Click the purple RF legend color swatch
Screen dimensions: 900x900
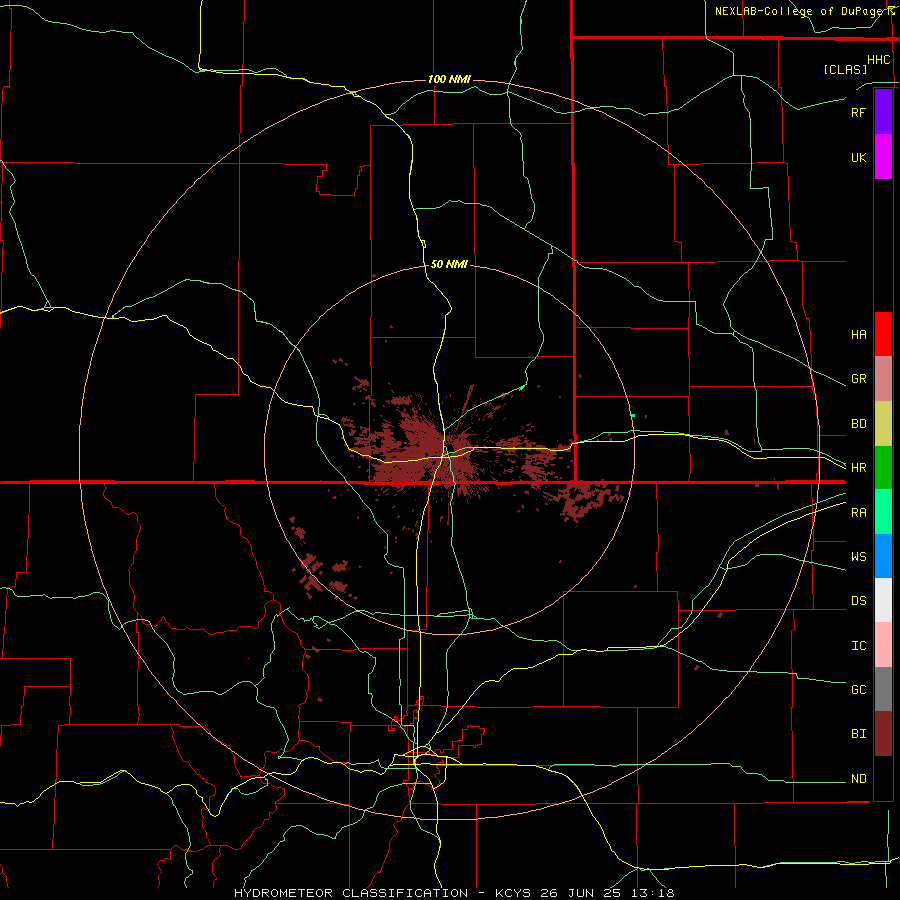pyautogui.click(x=883, y=112)
